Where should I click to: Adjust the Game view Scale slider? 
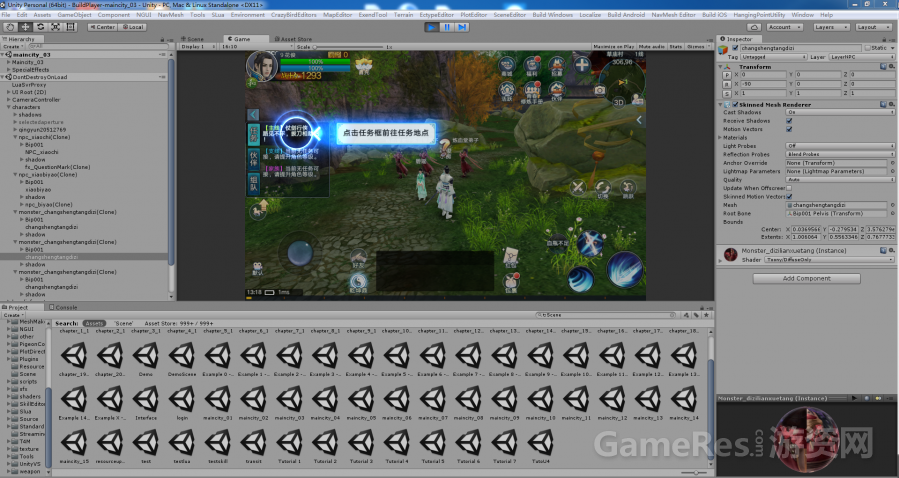coord(348,46)
